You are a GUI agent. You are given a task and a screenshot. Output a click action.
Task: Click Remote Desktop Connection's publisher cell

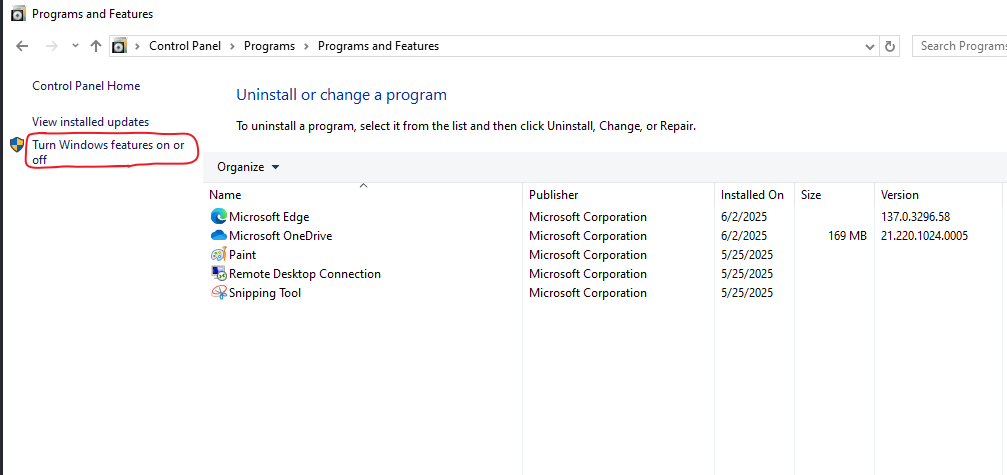[x=588, y=274]
